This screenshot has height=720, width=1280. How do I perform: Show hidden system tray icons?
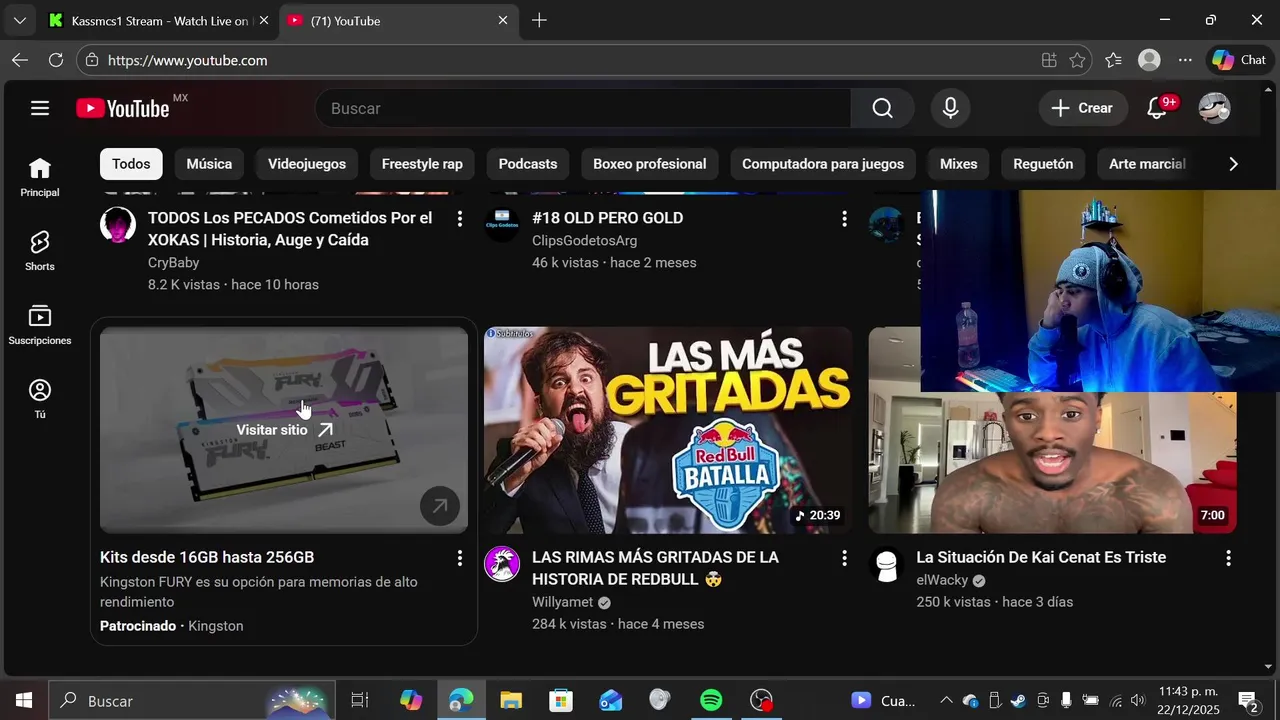[946, 701]
